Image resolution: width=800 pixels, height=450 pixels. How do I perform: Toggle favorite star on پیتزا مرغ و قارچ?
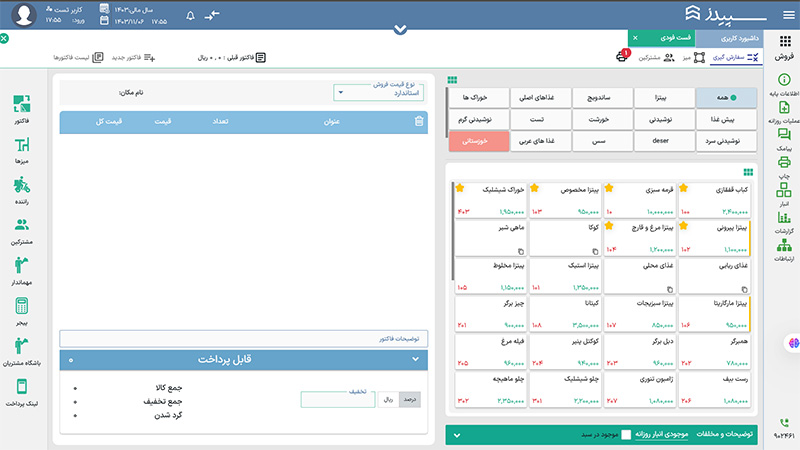pos(609,226)
